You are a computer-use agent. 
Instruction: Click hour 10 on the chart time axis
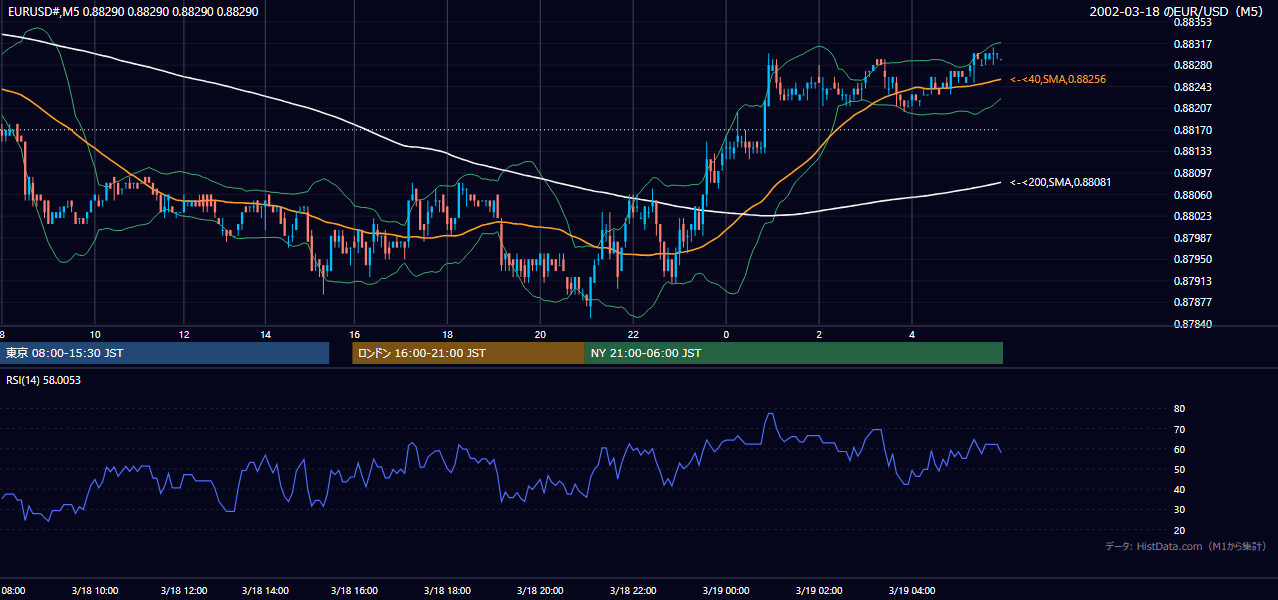pos(95,334)
